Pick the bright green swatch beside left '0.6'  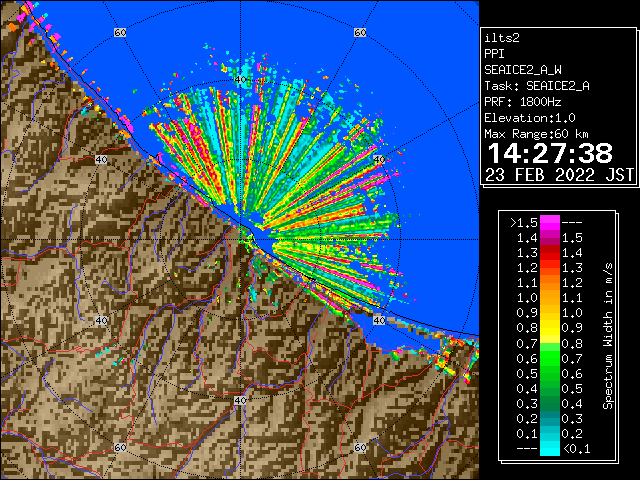pos(550,358)
